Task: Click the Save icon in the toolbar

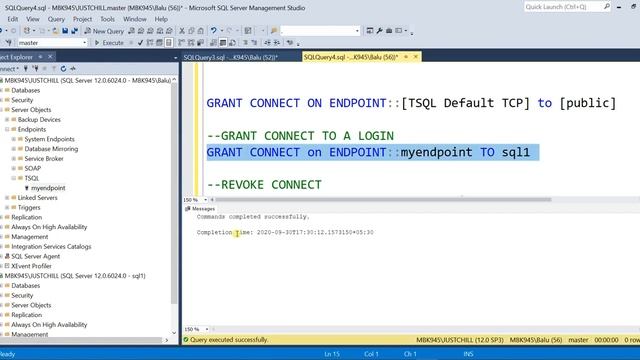Action: pos(65,31)
